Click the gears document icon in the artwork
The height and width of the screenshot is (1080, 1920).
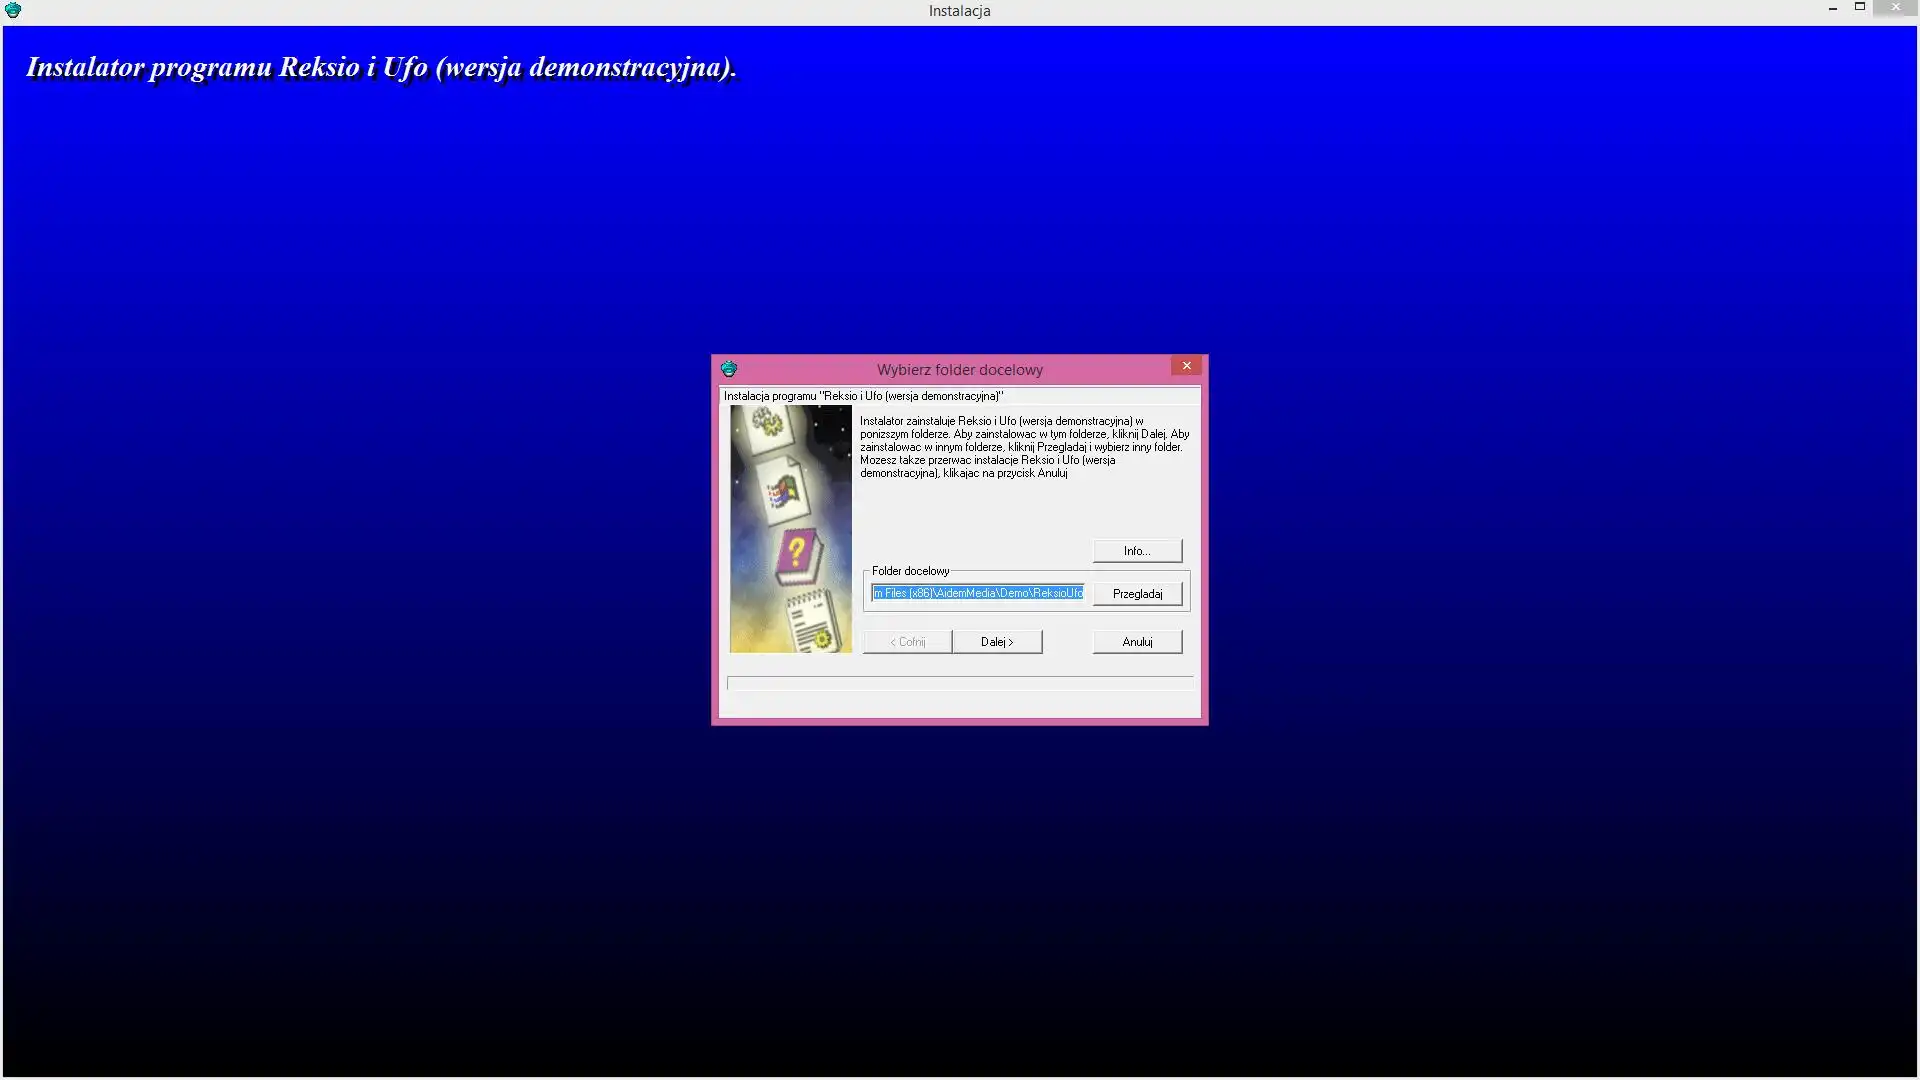(x=768, y=425)
